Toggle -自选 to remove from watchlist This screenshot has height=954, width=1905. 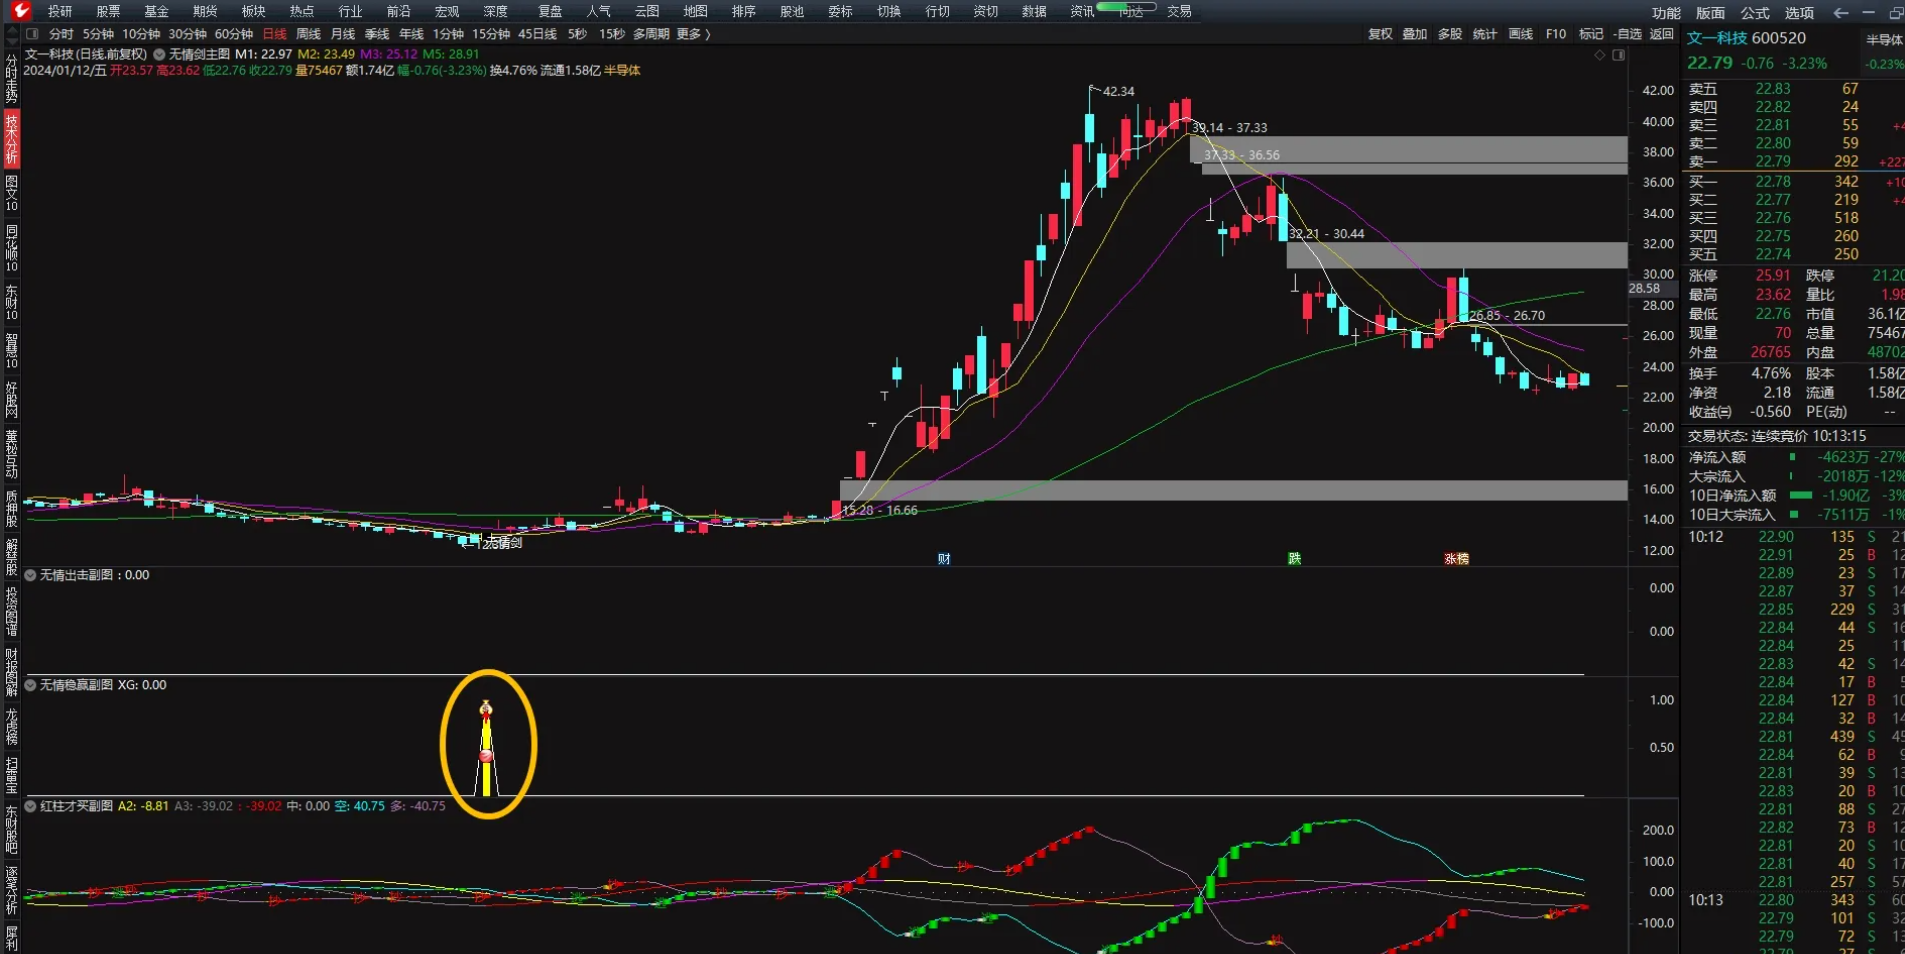tap(1628, 34)
